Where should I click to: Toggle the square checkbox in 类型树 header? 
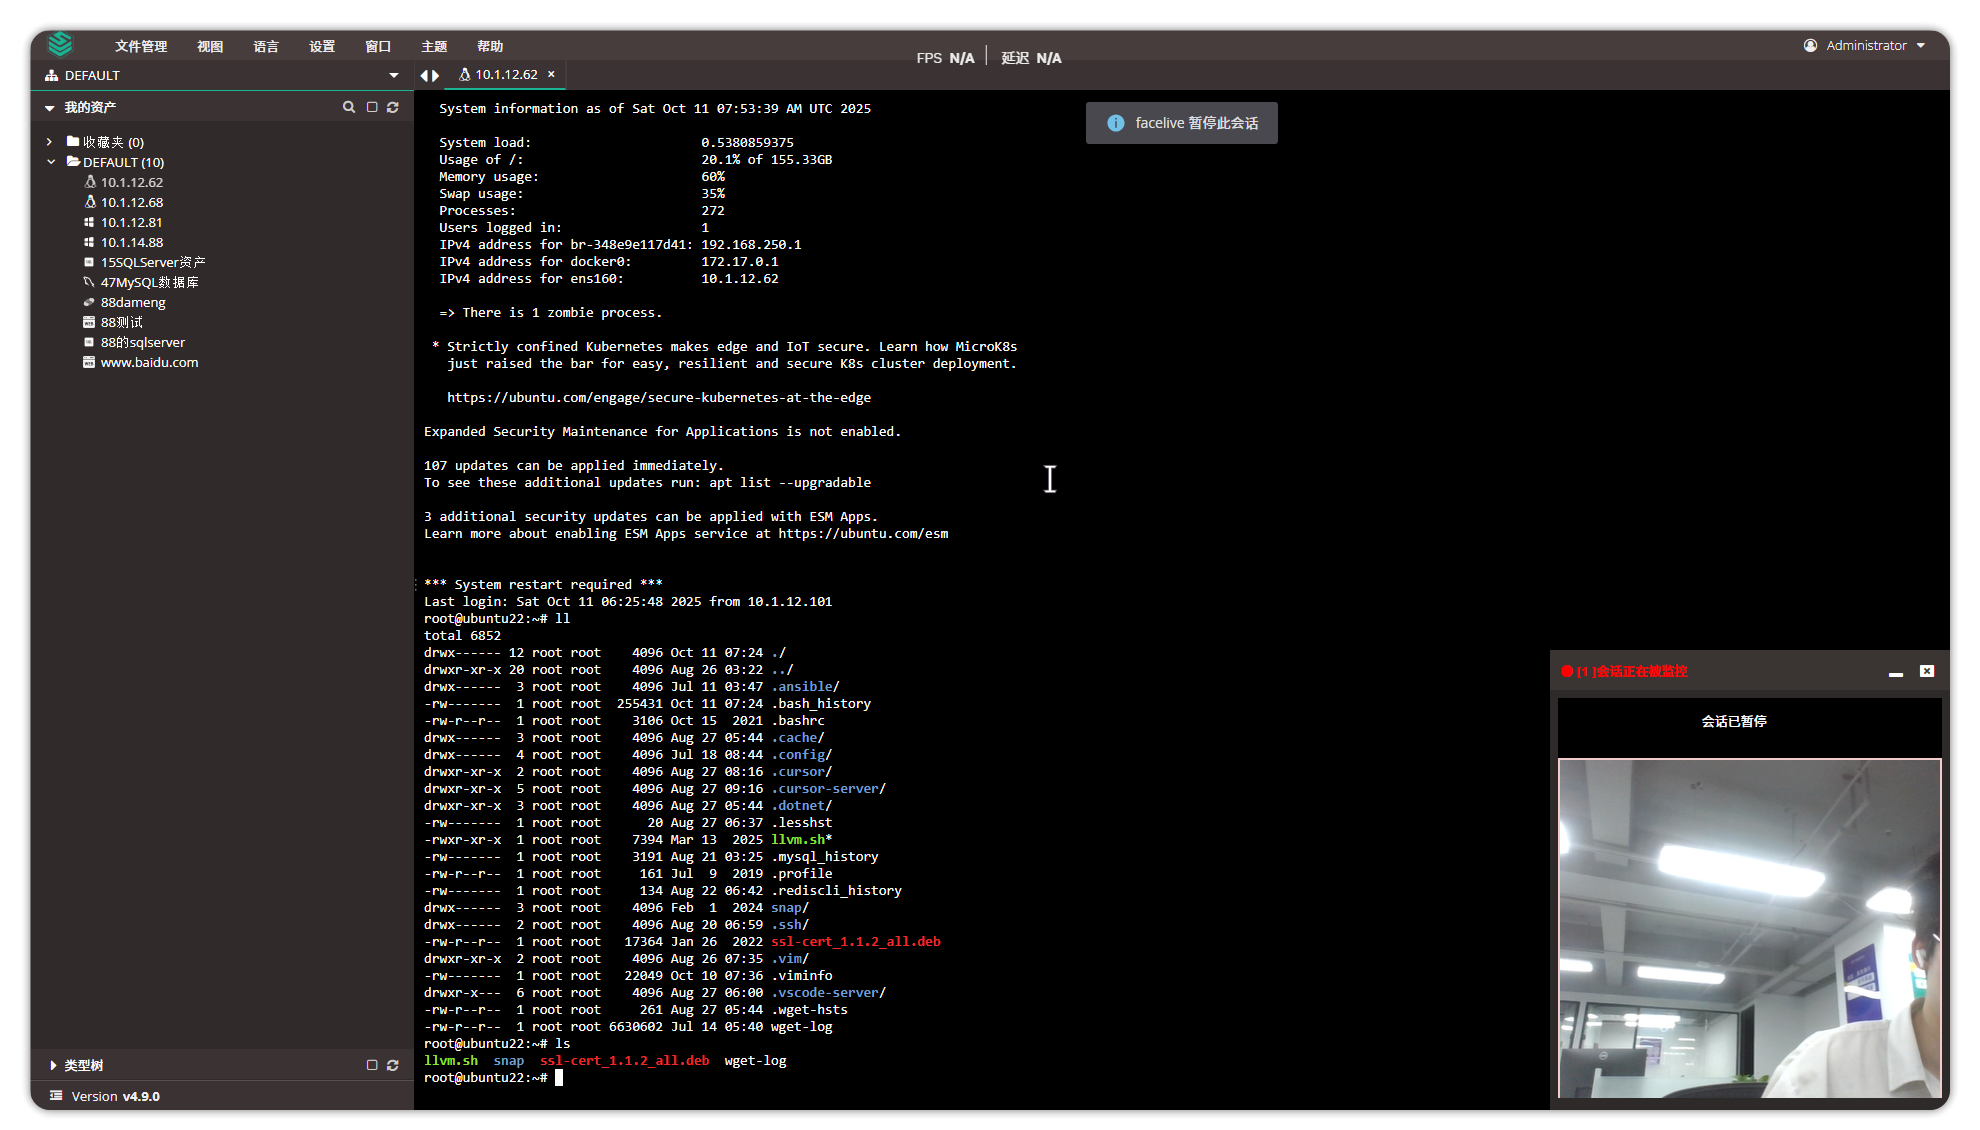[372, 1065]
